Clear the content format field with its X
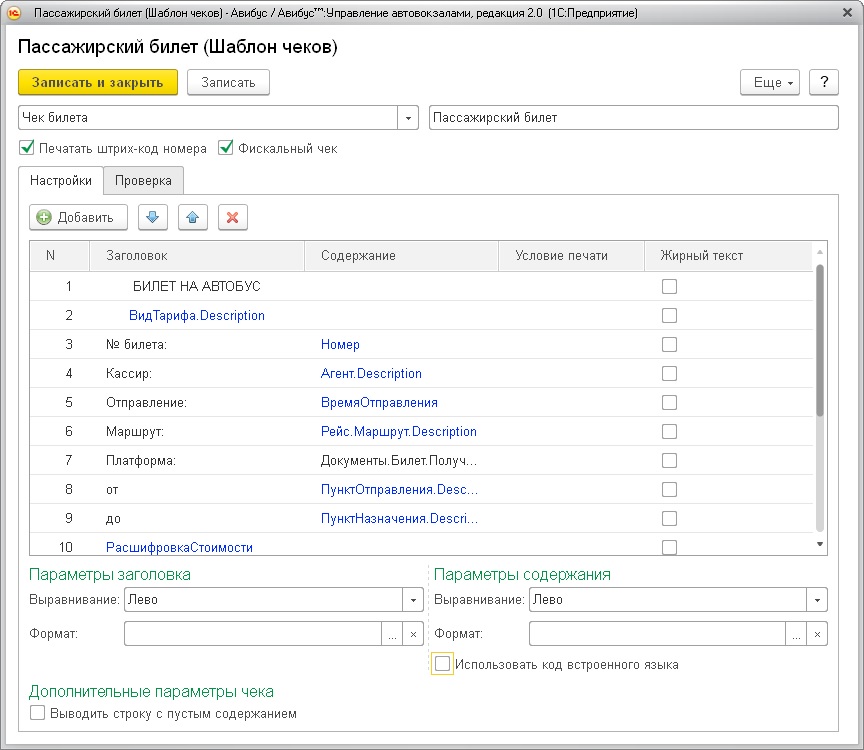The width and height of the screenshot is (864, 750). click(818, 634)
